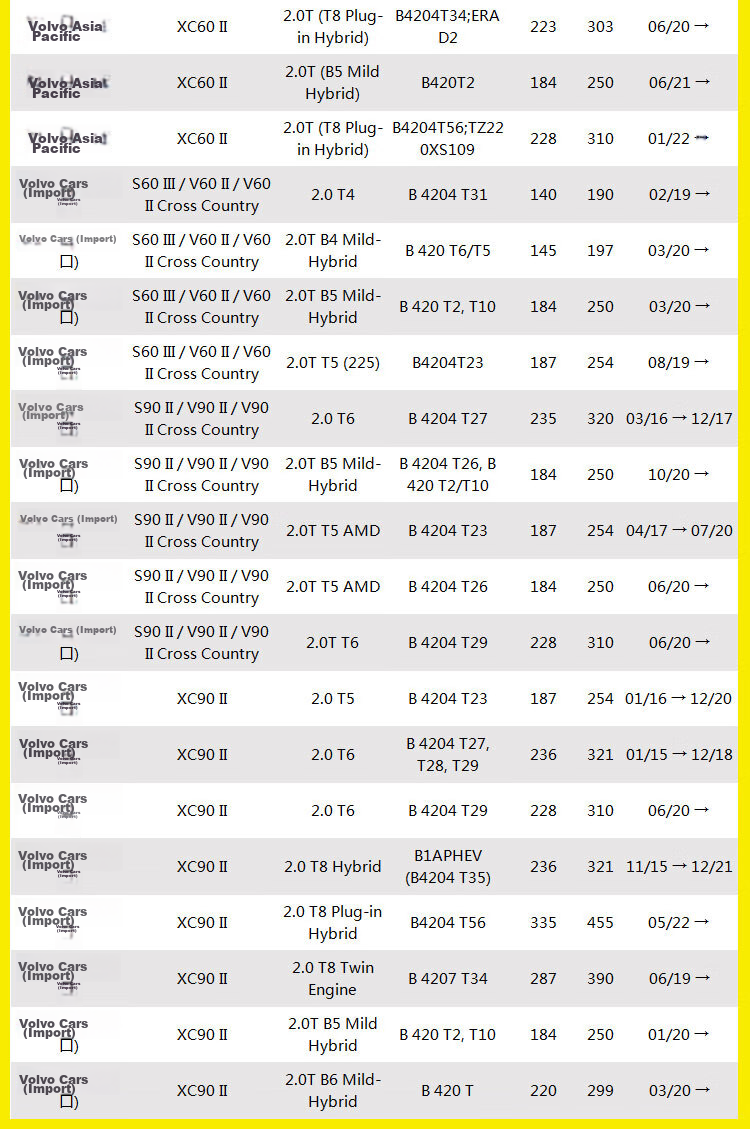Click small square box in B 420 T6/T5 row
Screen dimensions: 750x1129
coord(68,262)
